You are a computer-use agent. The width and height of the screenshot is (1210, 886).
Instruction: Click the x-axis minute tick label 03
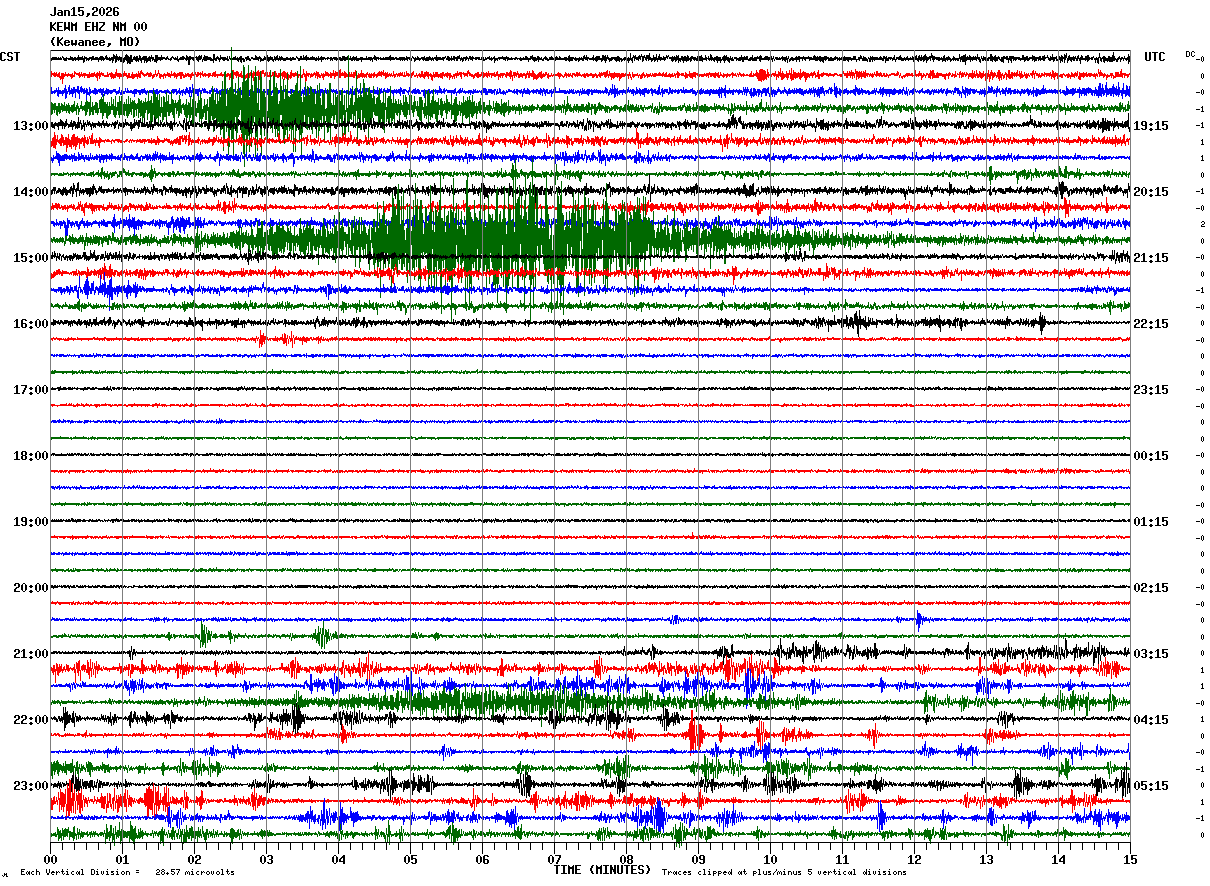pos(266,859)
